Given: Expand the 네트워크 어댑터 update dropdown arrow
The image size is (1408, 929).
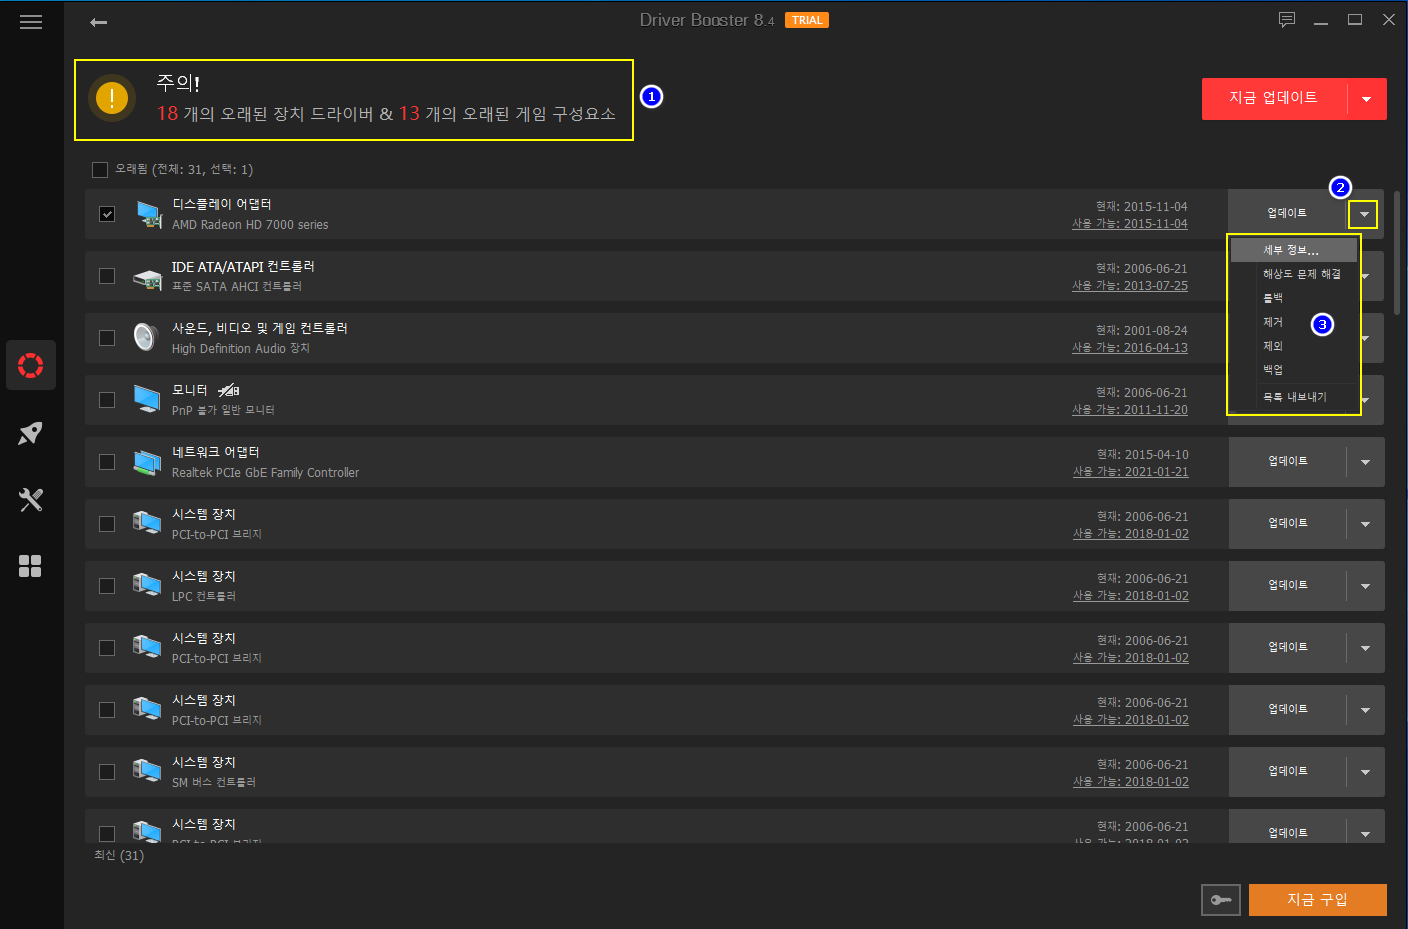Looking at the screenshot, I should pos(1365,462).
